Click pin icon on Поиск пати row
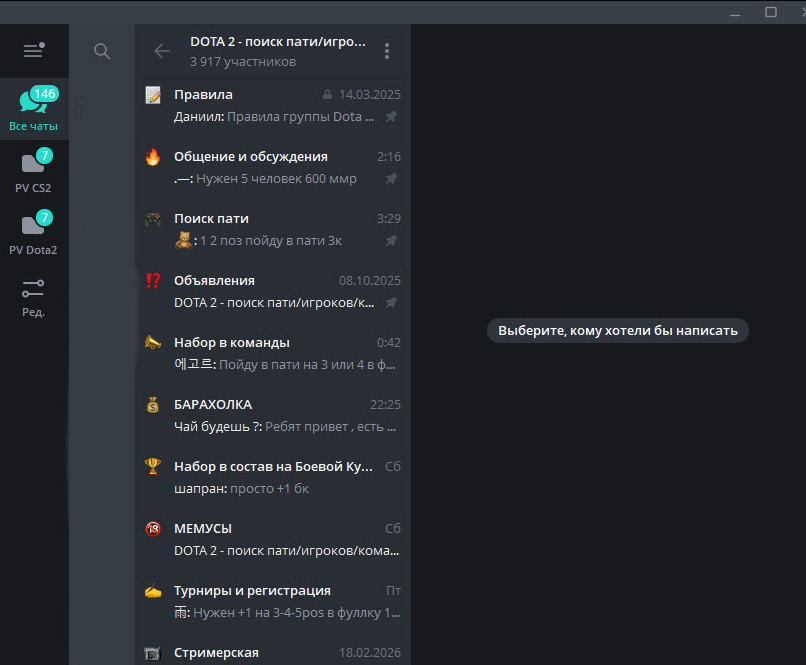The image size is (806, 665). [x=391, y=241]
